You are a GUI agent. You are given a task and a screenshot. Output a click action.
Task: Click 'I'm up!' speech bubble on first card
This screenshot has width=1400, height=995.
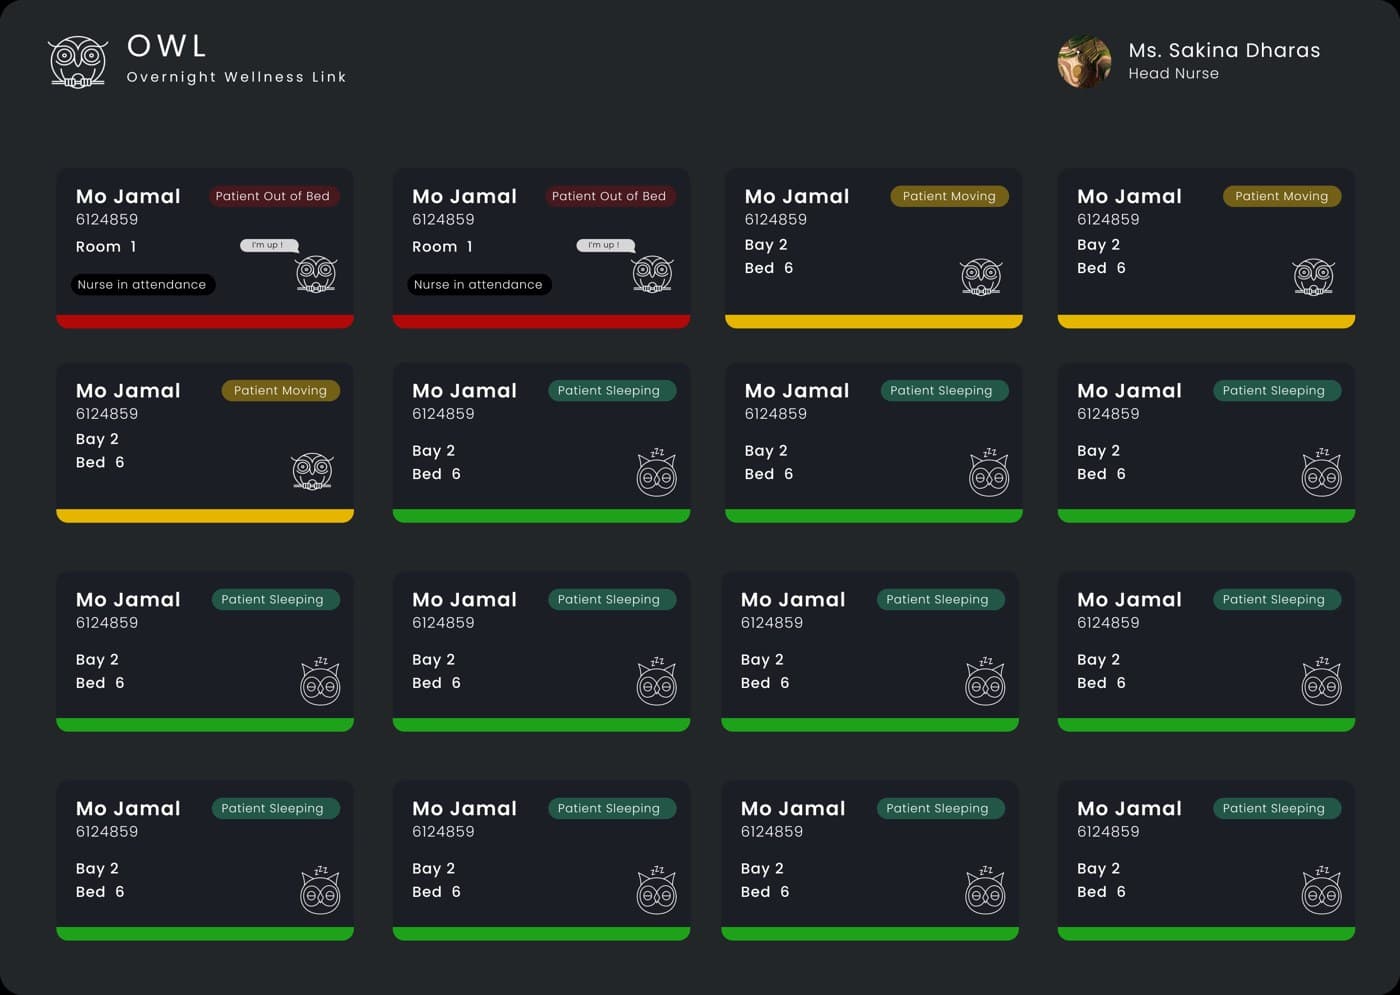268,245
